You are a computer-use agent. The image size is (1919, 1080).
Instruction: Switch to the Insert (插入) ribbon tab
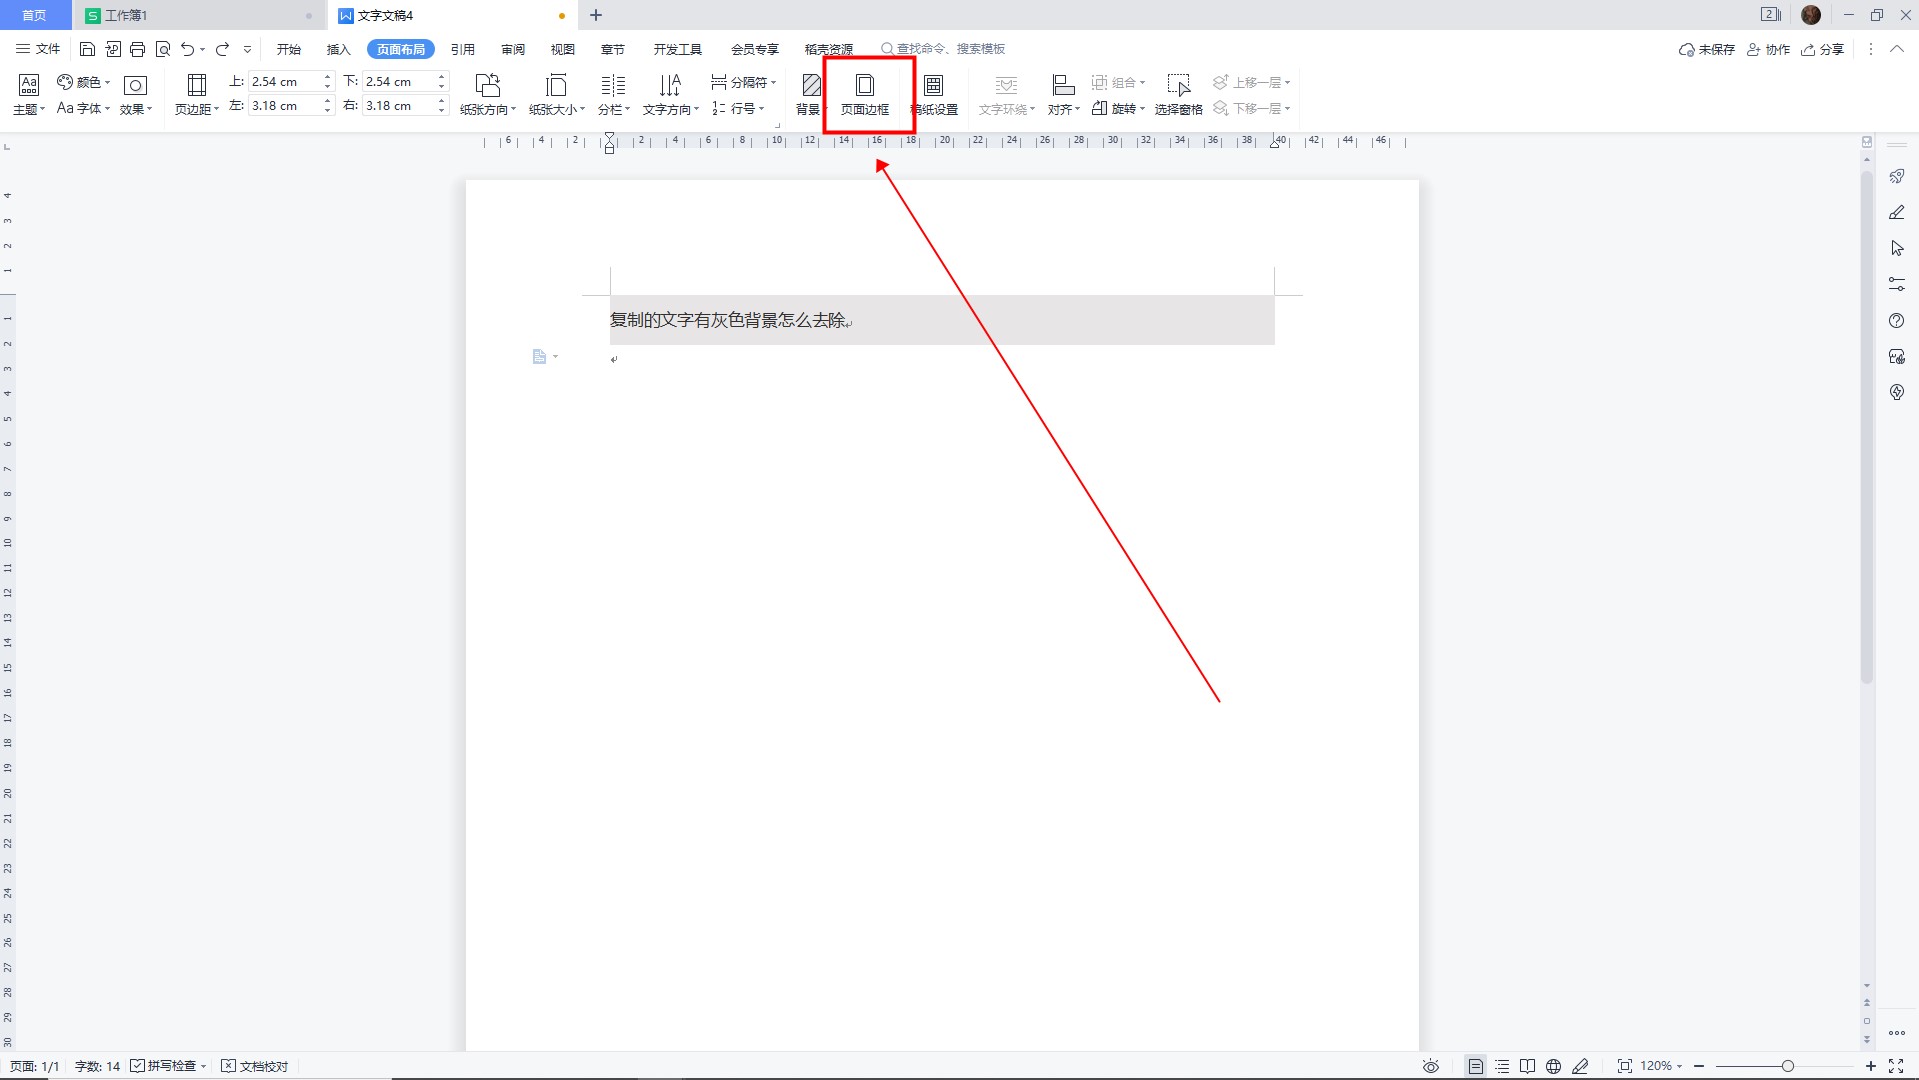click(x=338, y=49)
